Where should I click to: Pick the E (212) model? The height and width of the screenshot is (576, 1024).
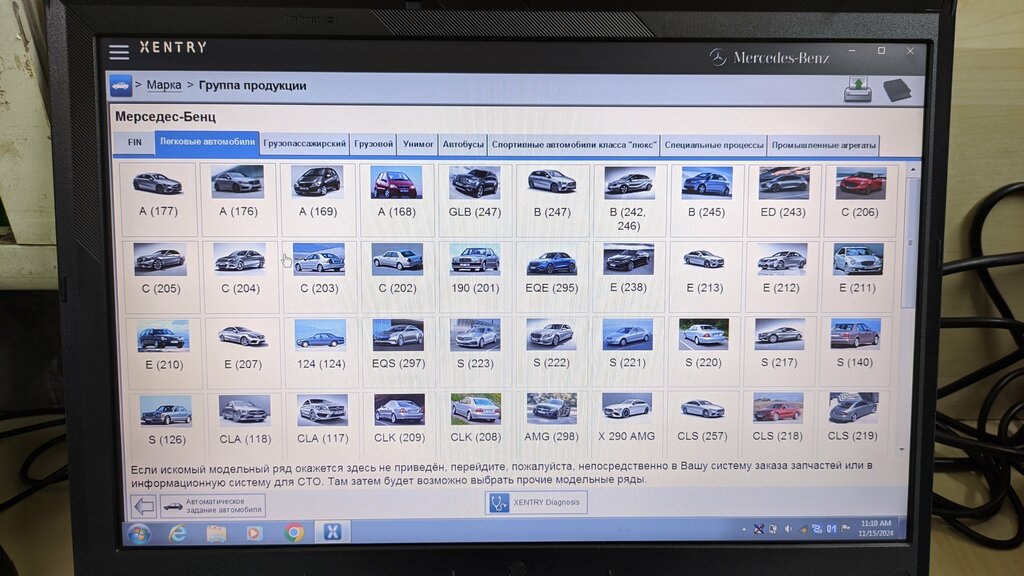pos(781,276)
